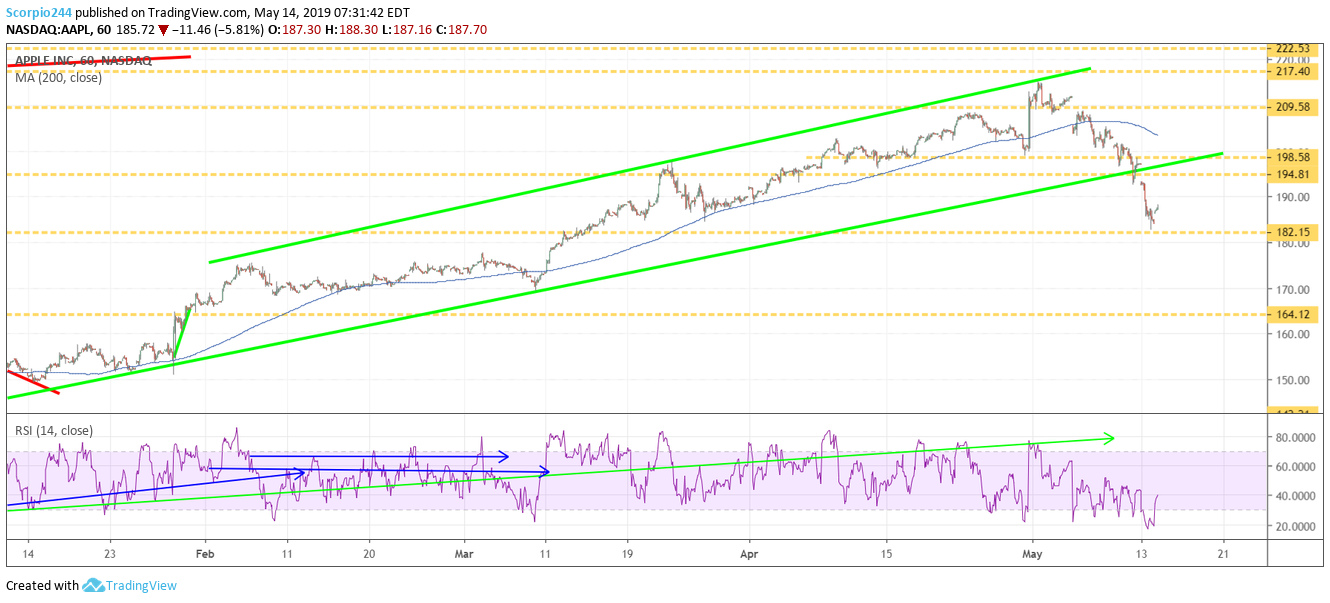This screenshot has height=603, width=1330.
Task: Click the 164.12 price level label
Action: [1294, 314]
